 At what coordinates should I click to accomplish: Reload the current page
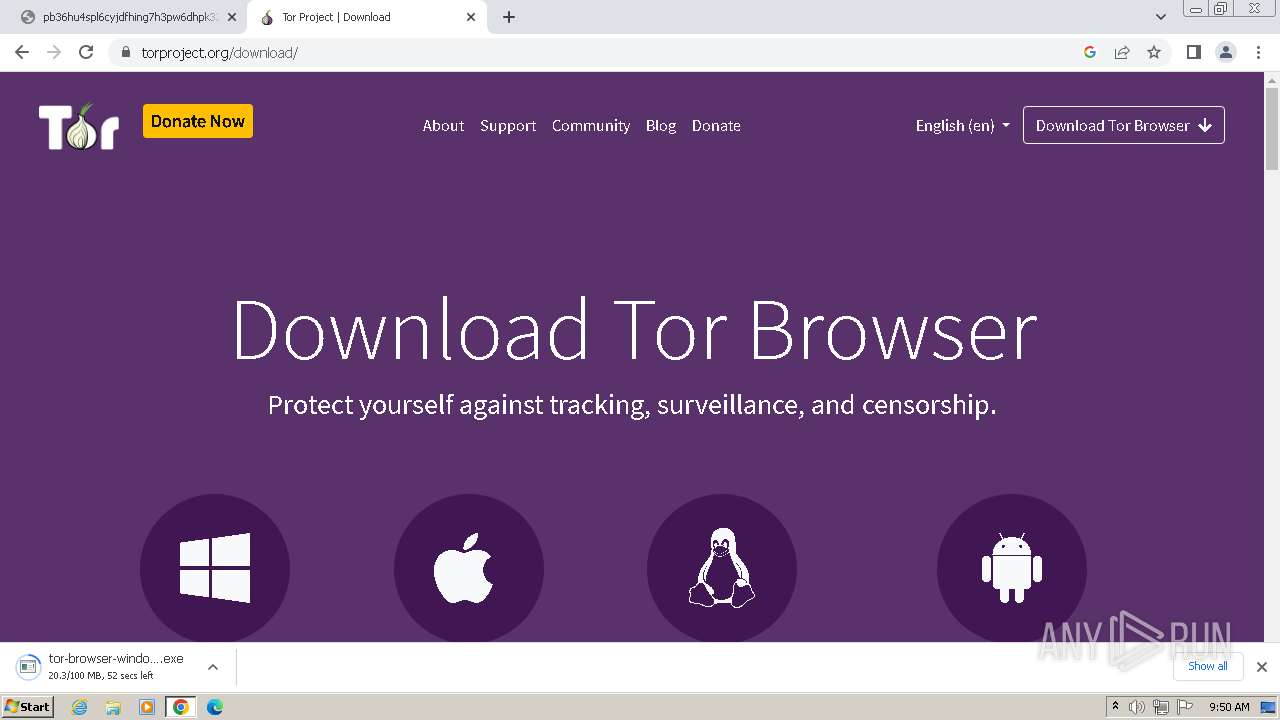[x=86, y=52]
